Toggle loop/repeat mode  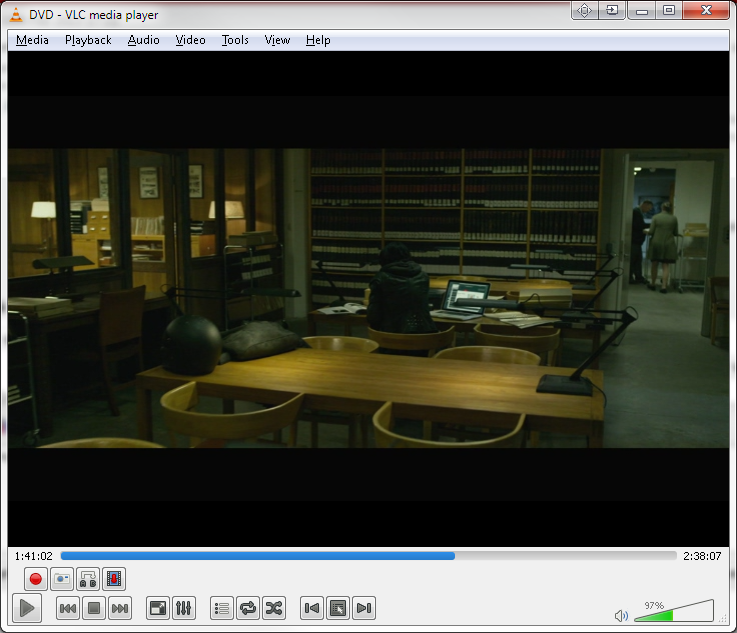248,609
